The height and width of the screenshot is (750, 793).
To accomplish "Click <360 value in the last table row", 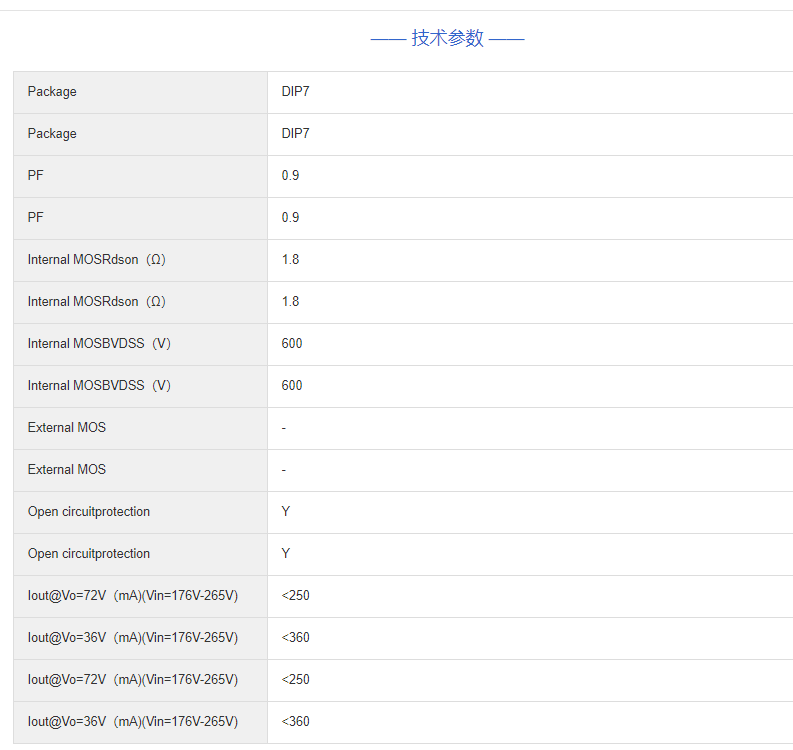I will (295, 722).
